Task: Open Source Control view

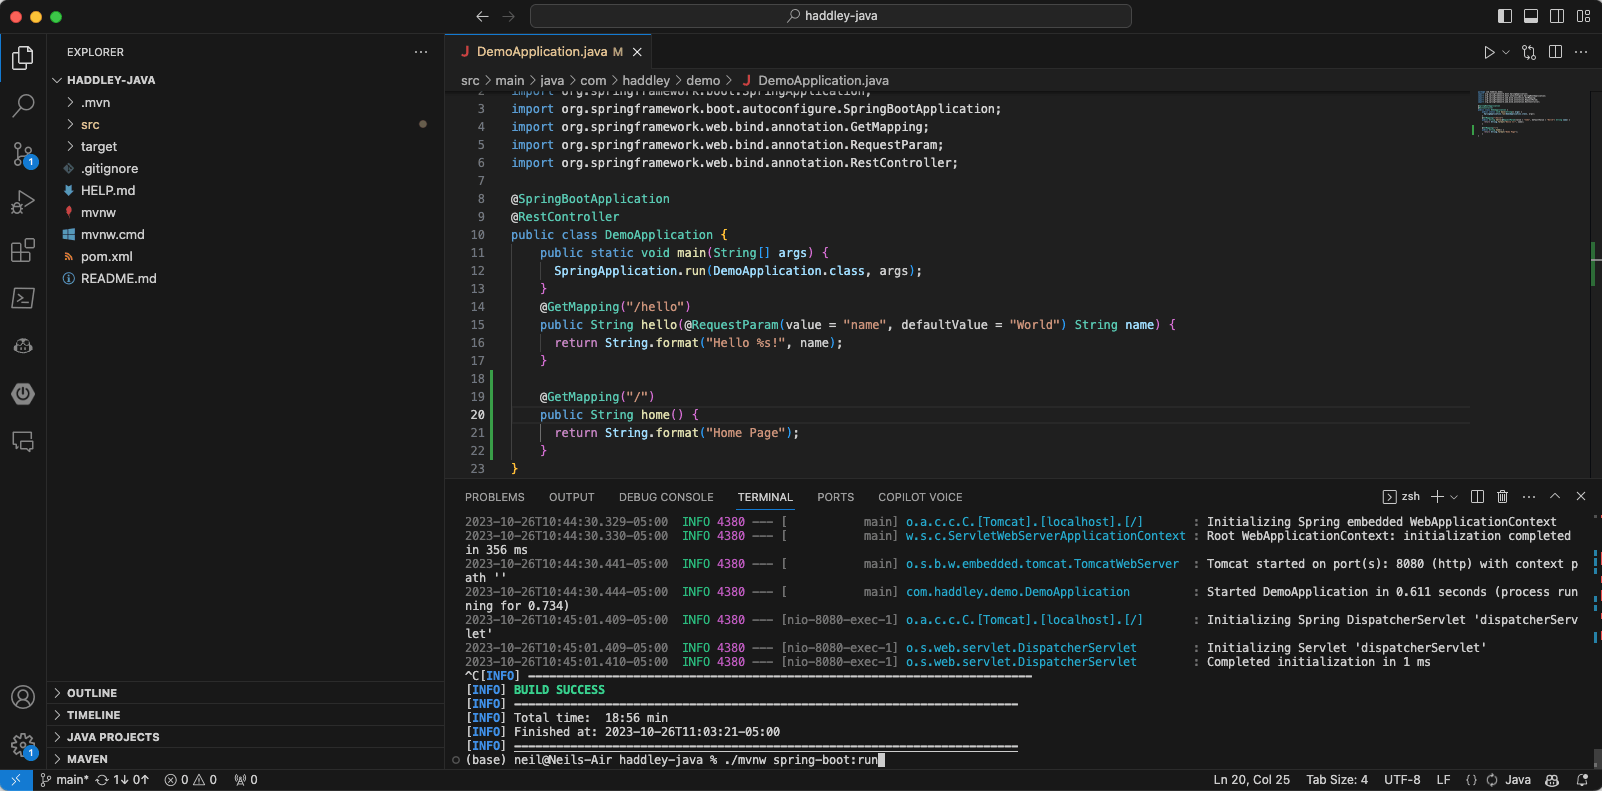Action: pos(23,154)
